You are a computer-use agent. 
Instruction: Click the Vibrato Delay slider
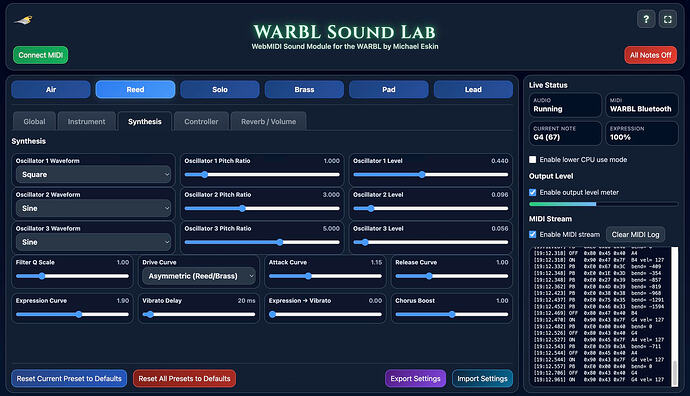(x=198, y=315)
